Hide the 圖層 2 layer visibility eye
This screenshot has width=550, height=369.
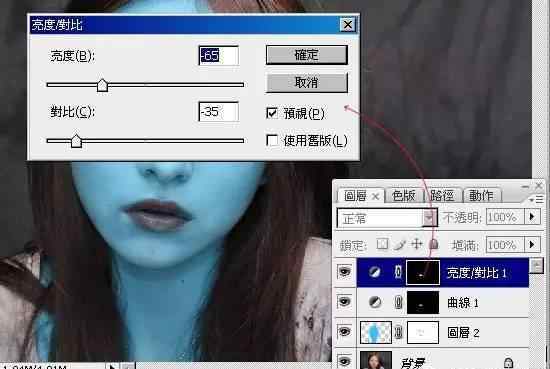[x=344, y=331]
